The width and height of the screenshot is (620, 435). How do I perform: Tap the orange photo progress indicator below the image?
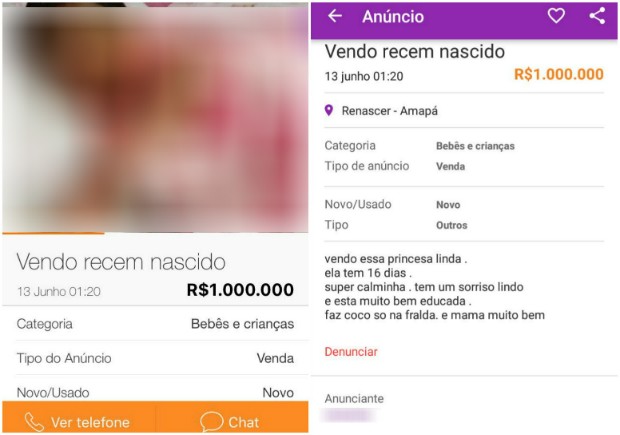tap(53, 233)
